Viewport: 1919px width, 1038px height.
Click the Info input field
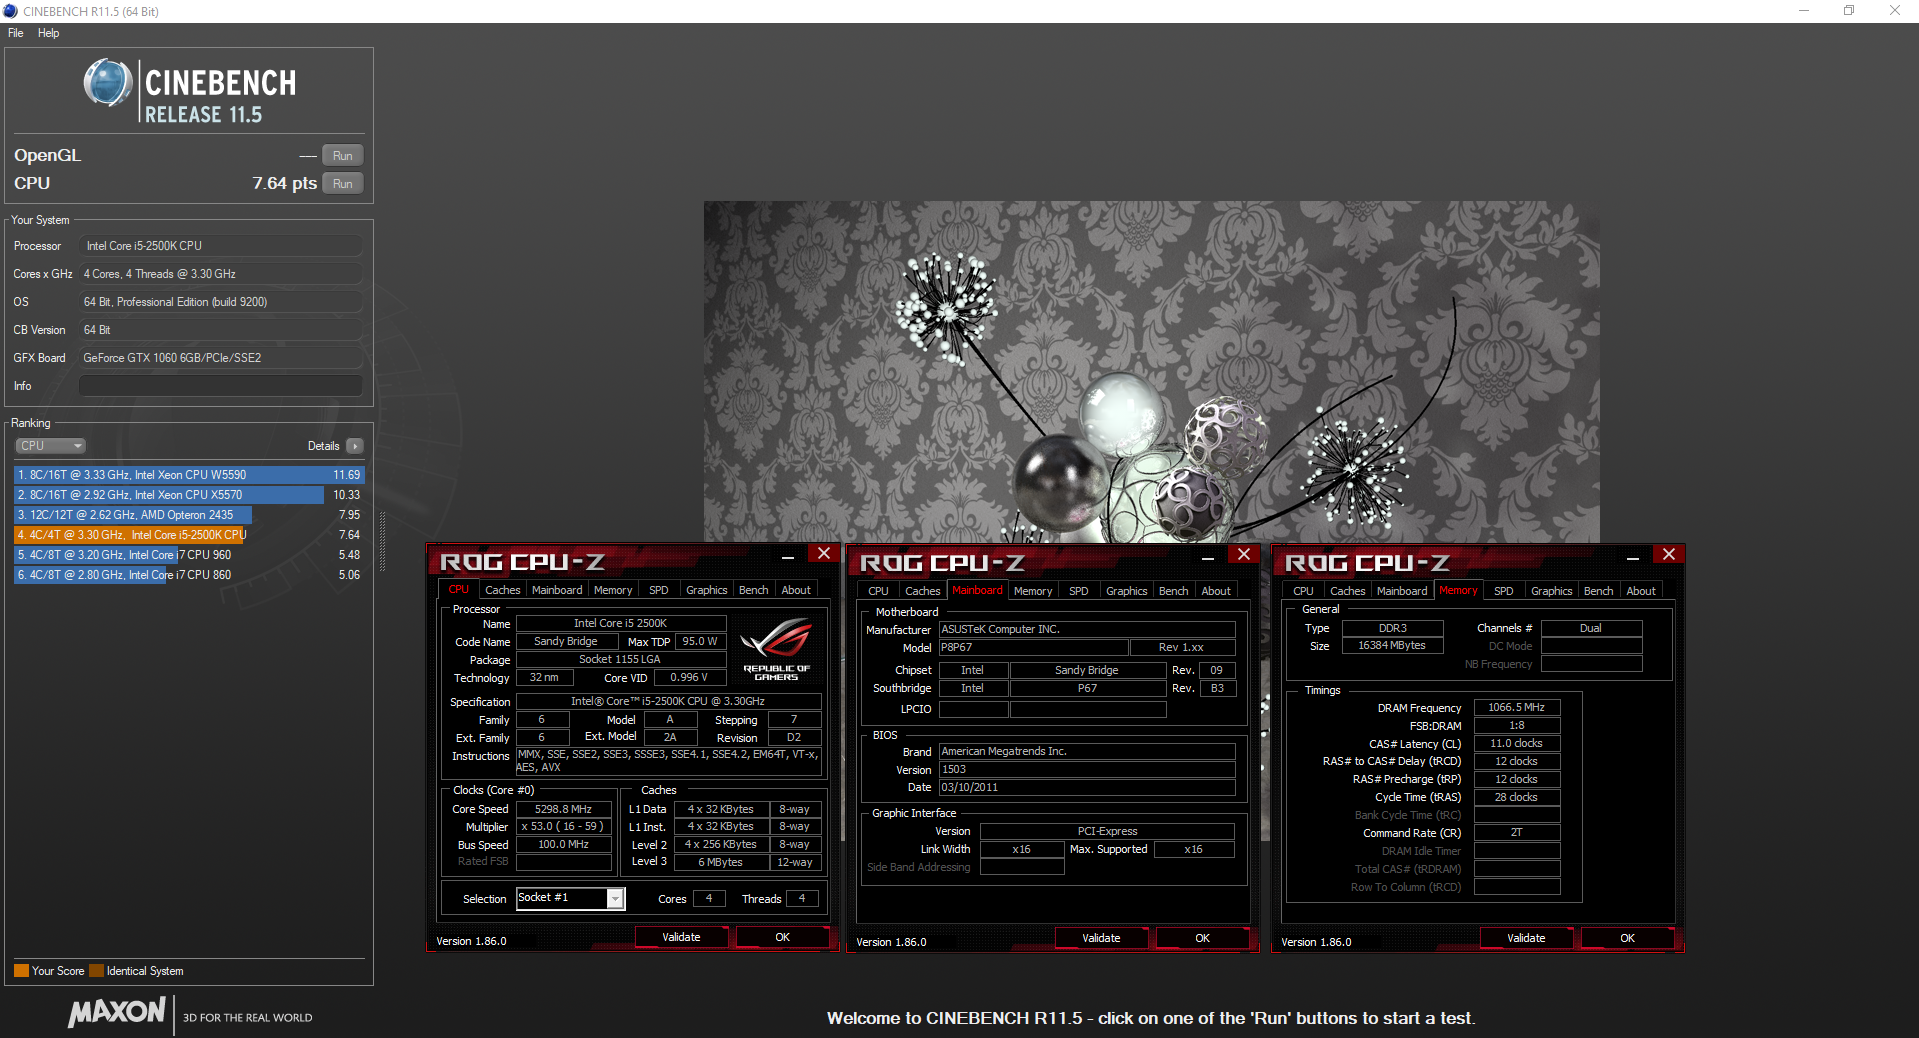[221, 386]
